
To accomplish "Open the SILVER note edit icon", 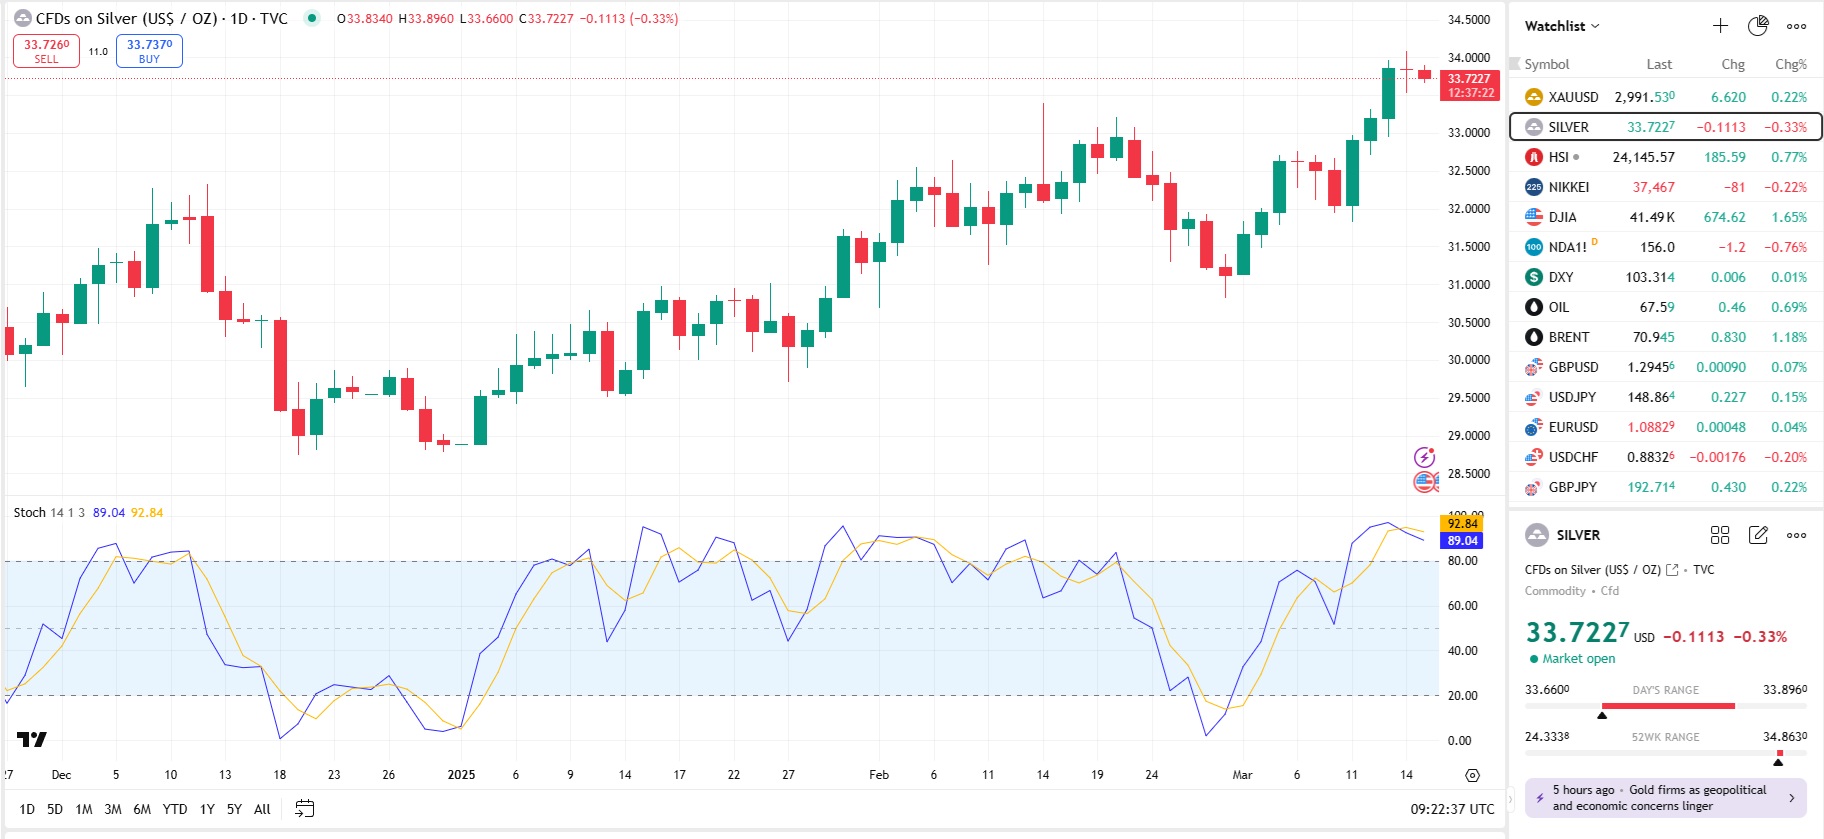I will tap(1758, 535).
